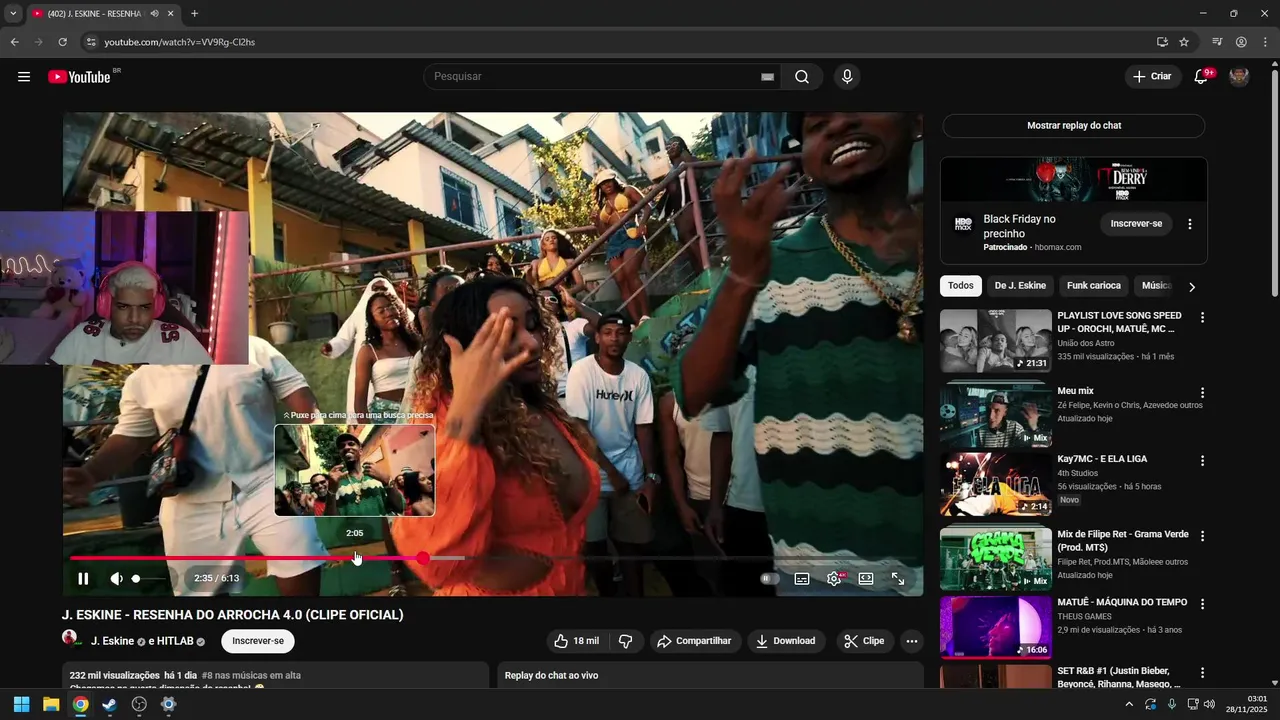Switch to theater mode

coord(866,578)
